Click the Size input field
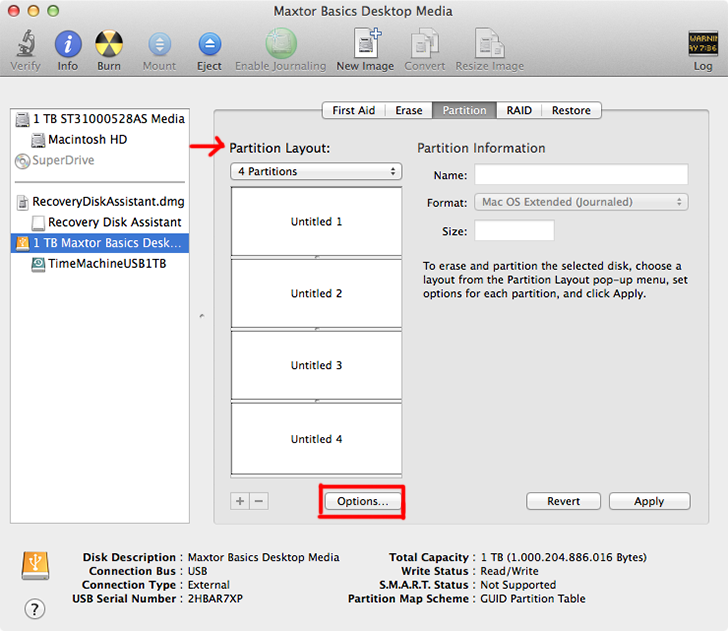Screen dimensions: 728x631 click(x=514, y=230)
